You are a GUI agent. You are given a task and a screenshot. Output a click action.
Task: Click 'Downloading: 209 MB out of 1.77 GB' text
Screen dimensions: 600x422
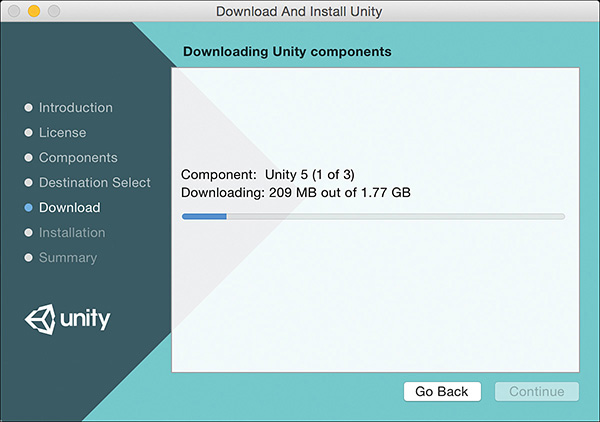[x=296, y=192]
